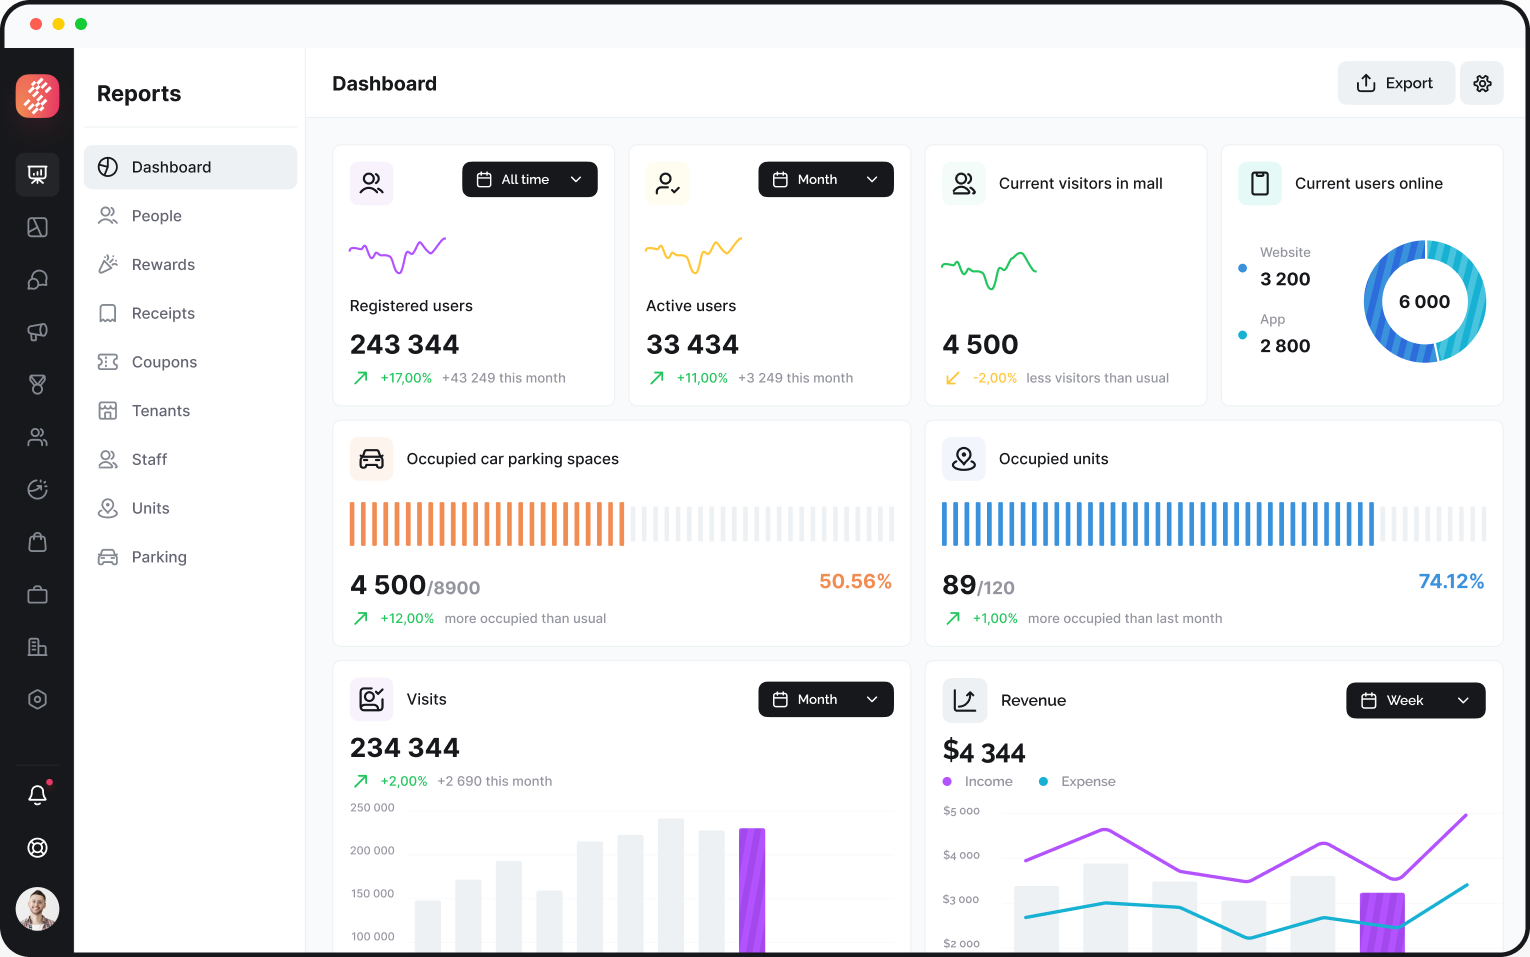Viewport: 1530px width, 957px height.
Task: Click the Website legend dot
Action: point(1242,268)
